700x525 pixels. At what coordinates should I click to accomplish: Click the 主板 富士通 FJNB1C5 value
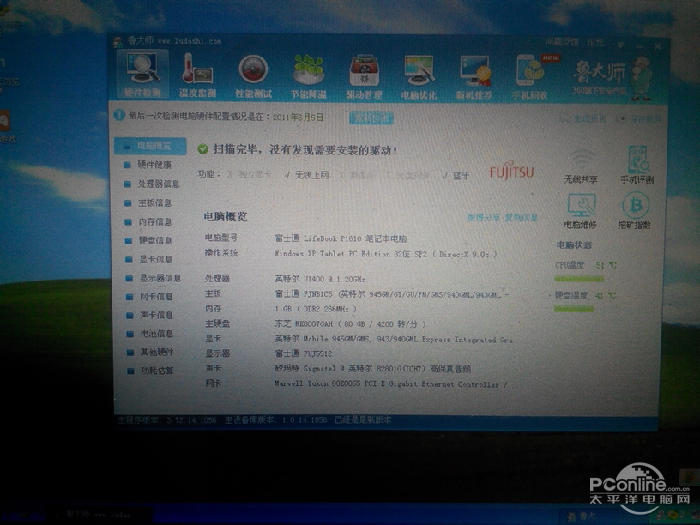click(x=392, y=294)
